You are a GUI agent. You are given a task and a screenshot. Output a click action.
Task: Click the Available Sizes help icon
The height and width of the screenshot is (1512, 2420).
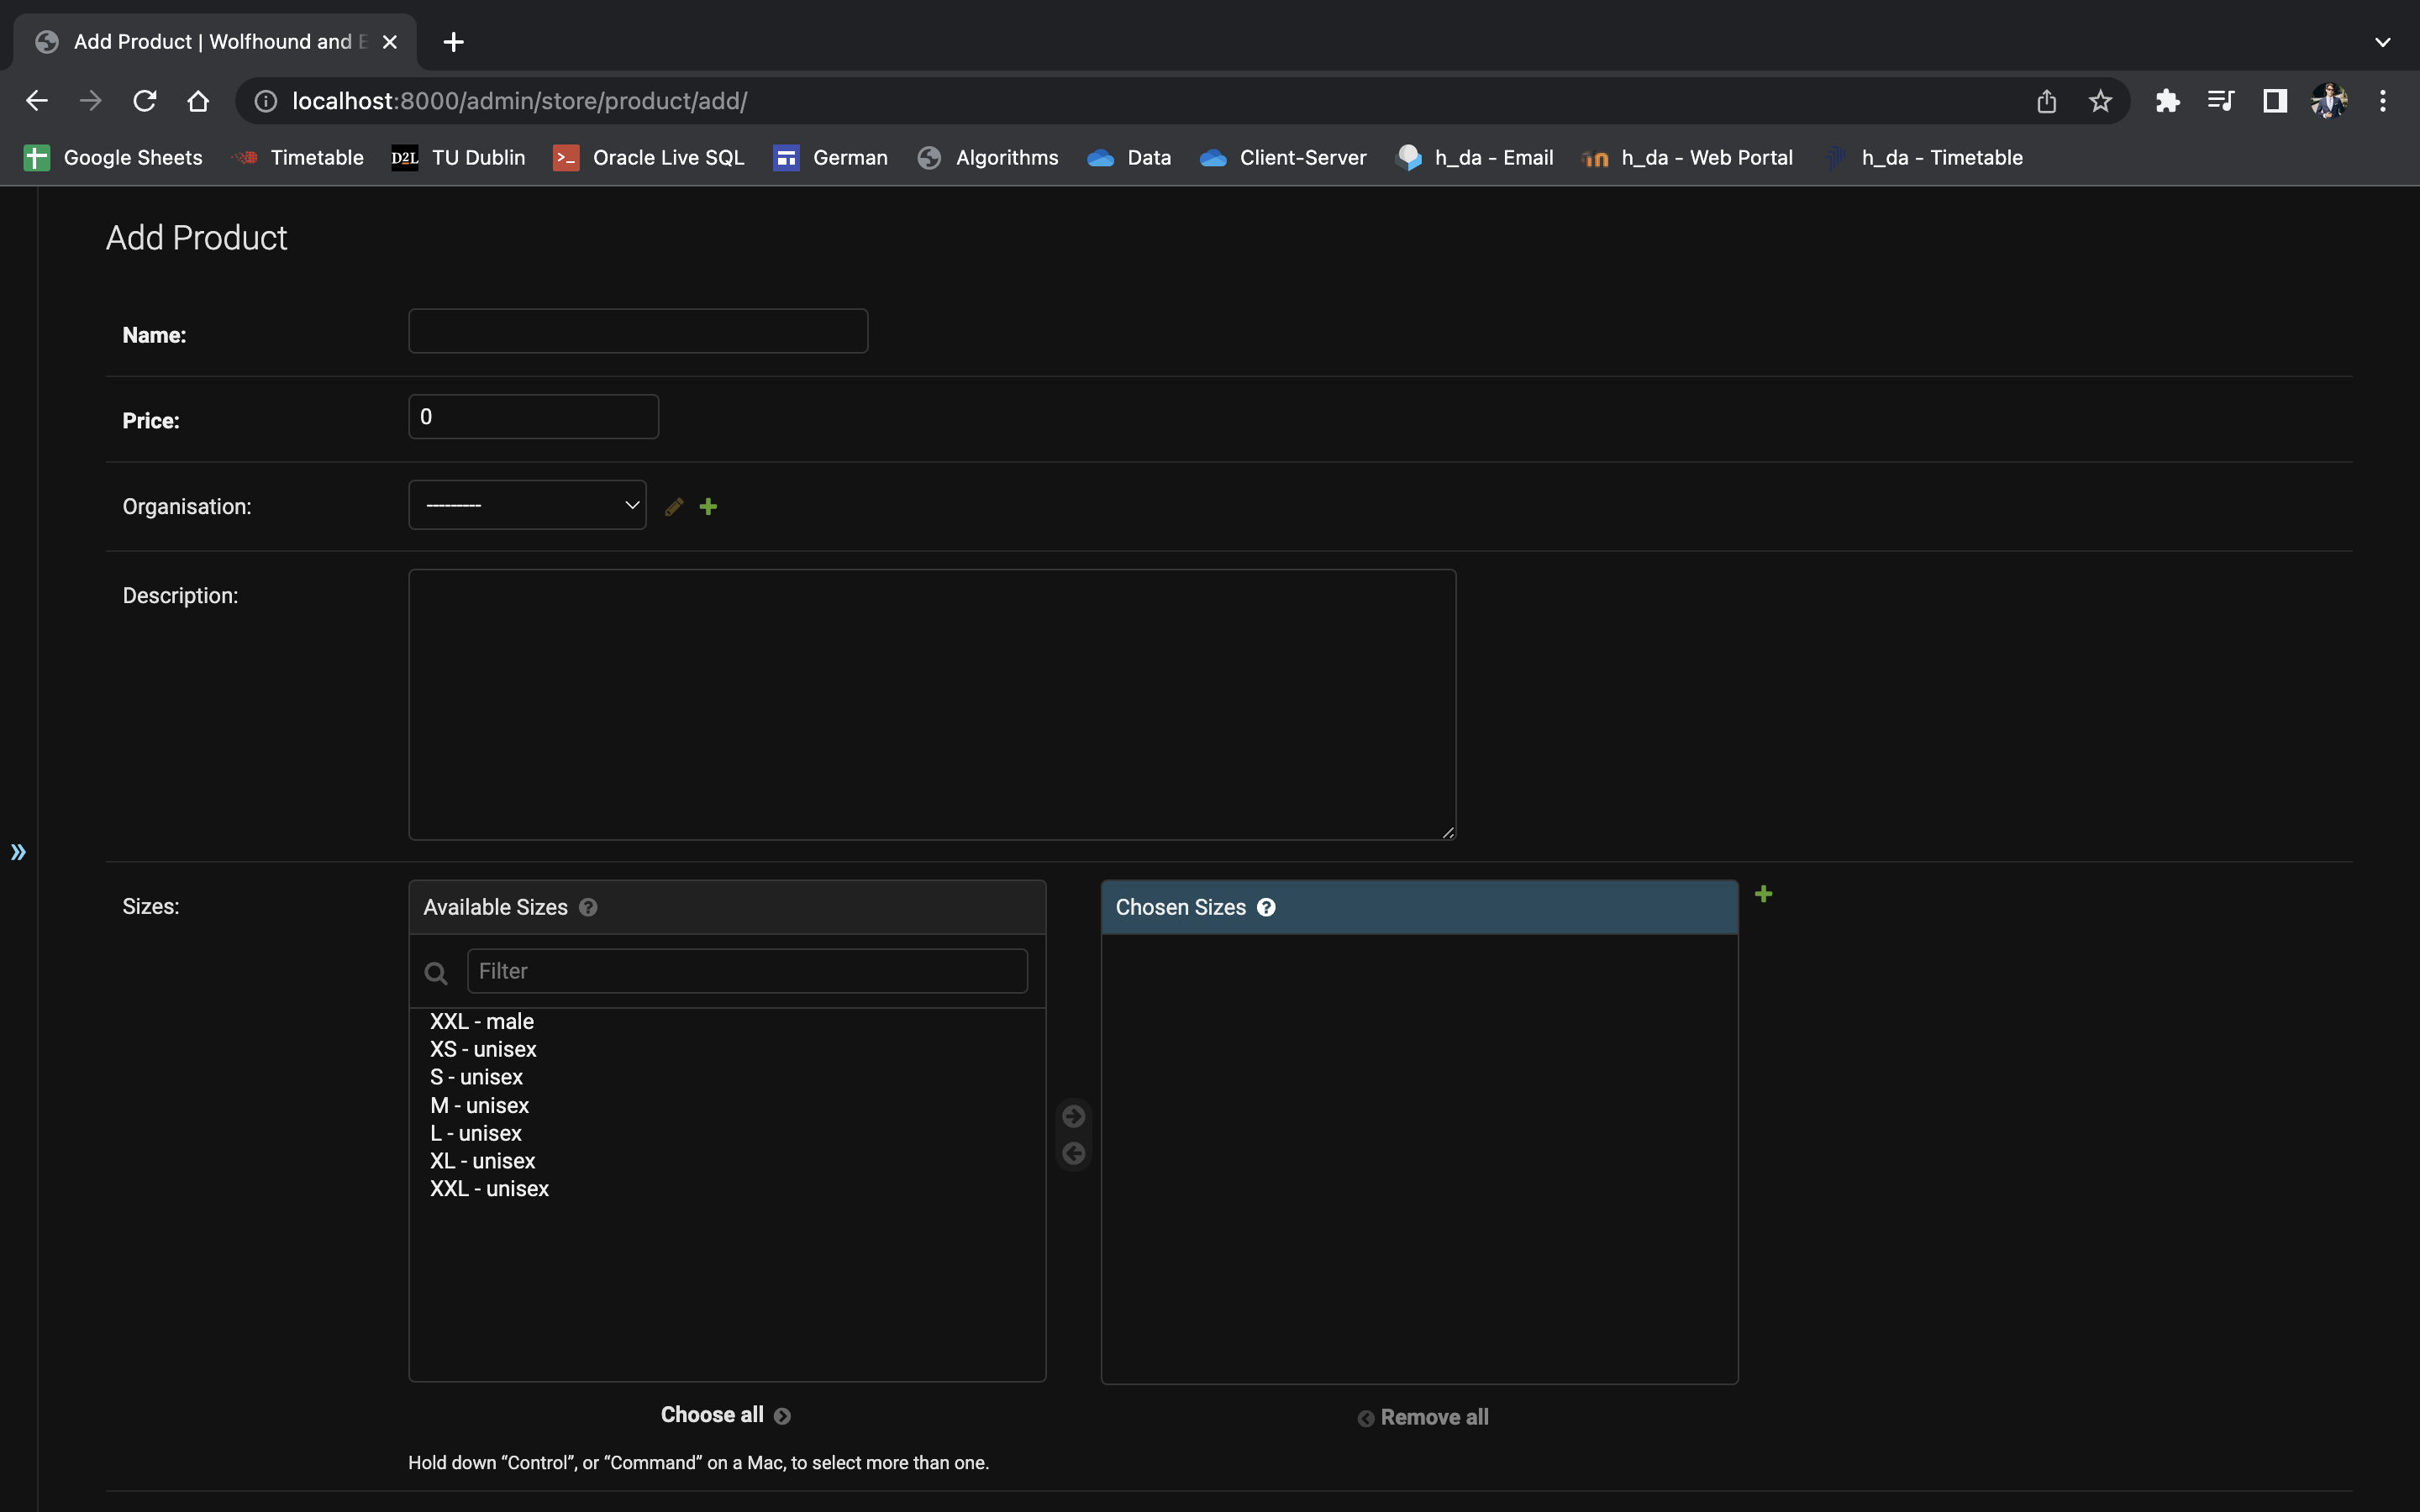[x=588, y=907]
